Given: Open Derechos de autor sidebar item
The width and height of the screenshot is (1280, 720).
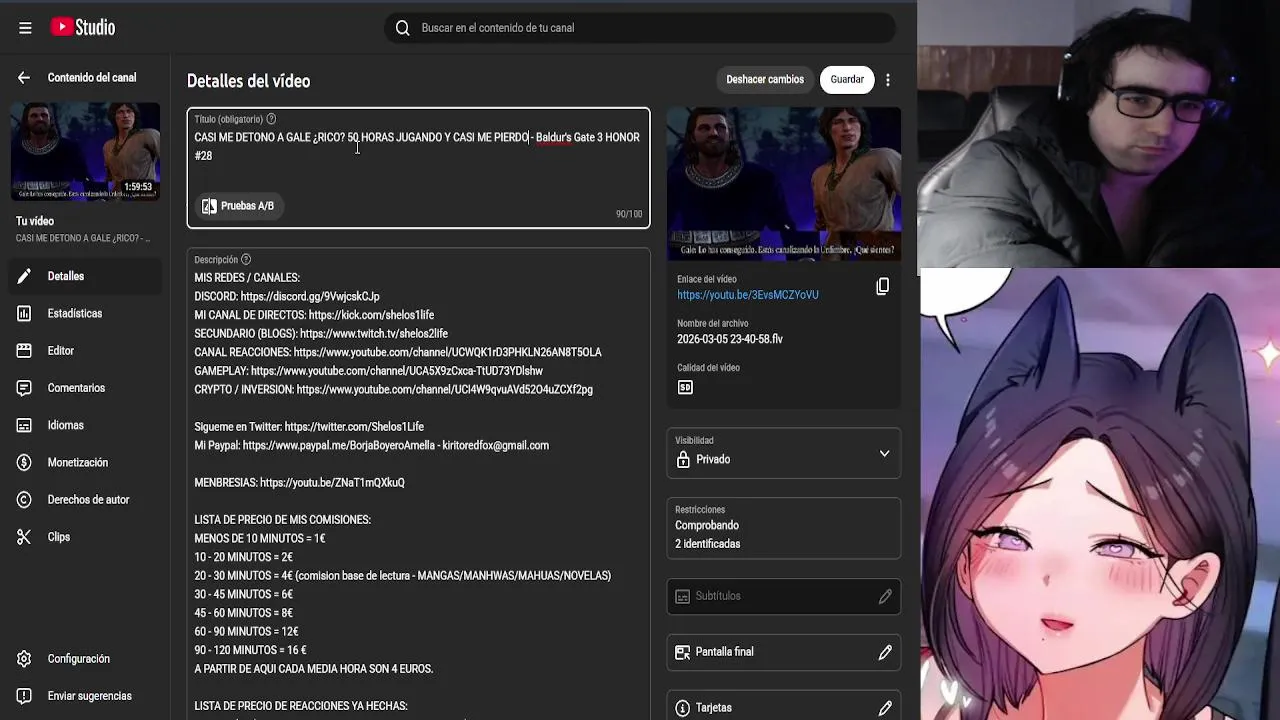Looking at the screenshot, I should [85, 500].
